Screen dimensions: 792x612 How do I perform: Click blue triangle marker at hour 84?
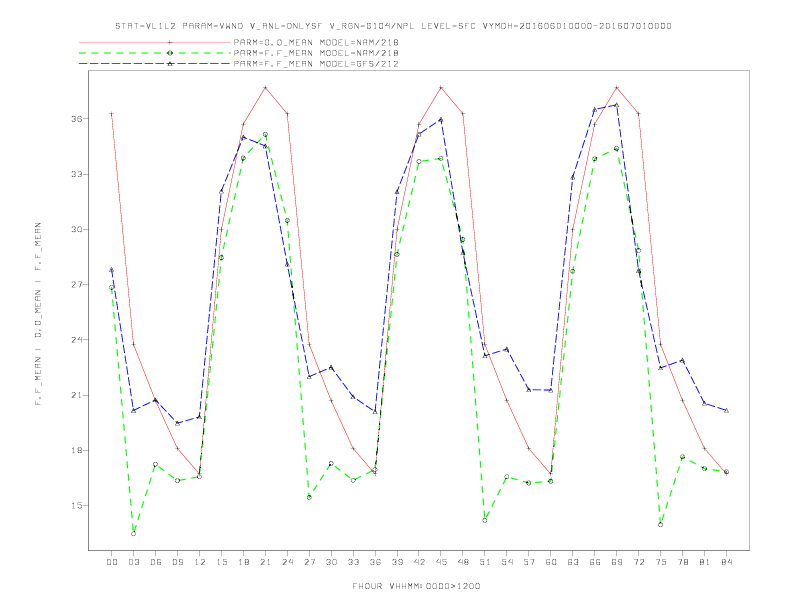tap(726, 411)
